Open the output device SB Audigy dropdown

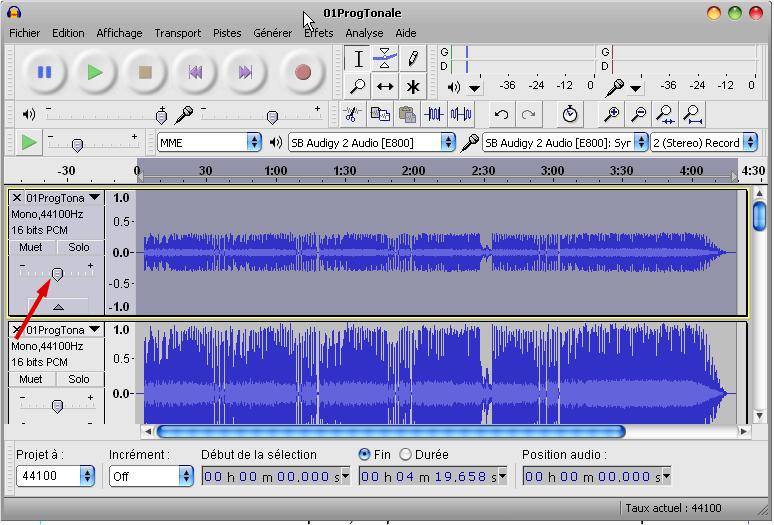tap(372, 143)
